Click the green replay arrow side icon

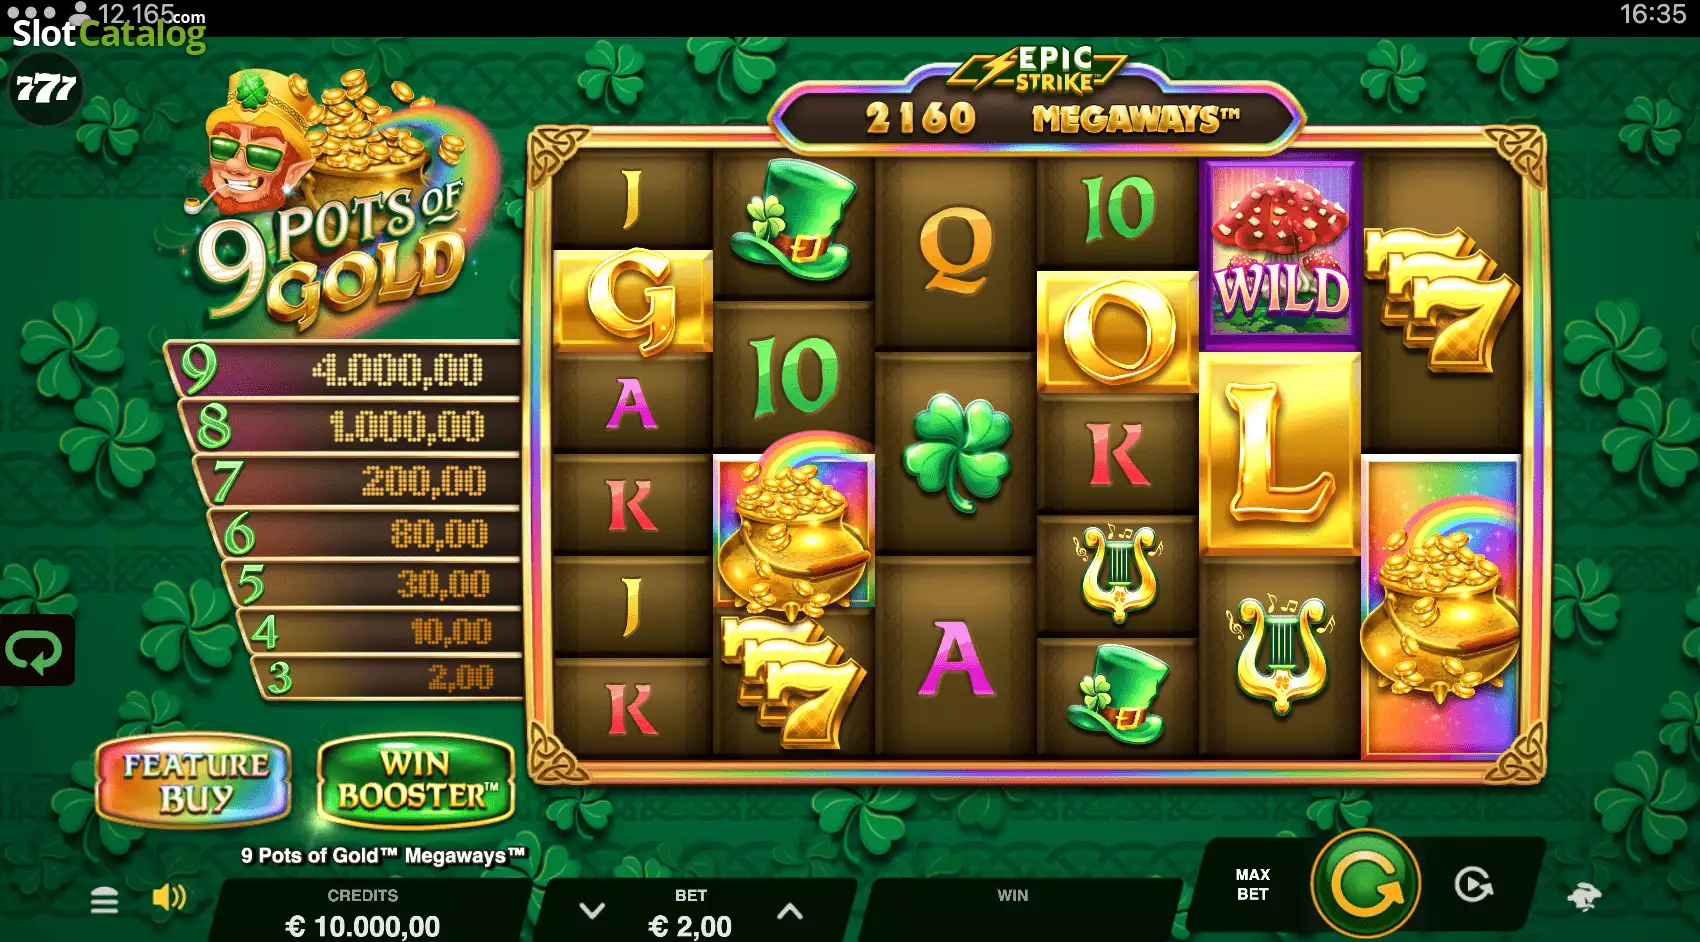point(35,651)
